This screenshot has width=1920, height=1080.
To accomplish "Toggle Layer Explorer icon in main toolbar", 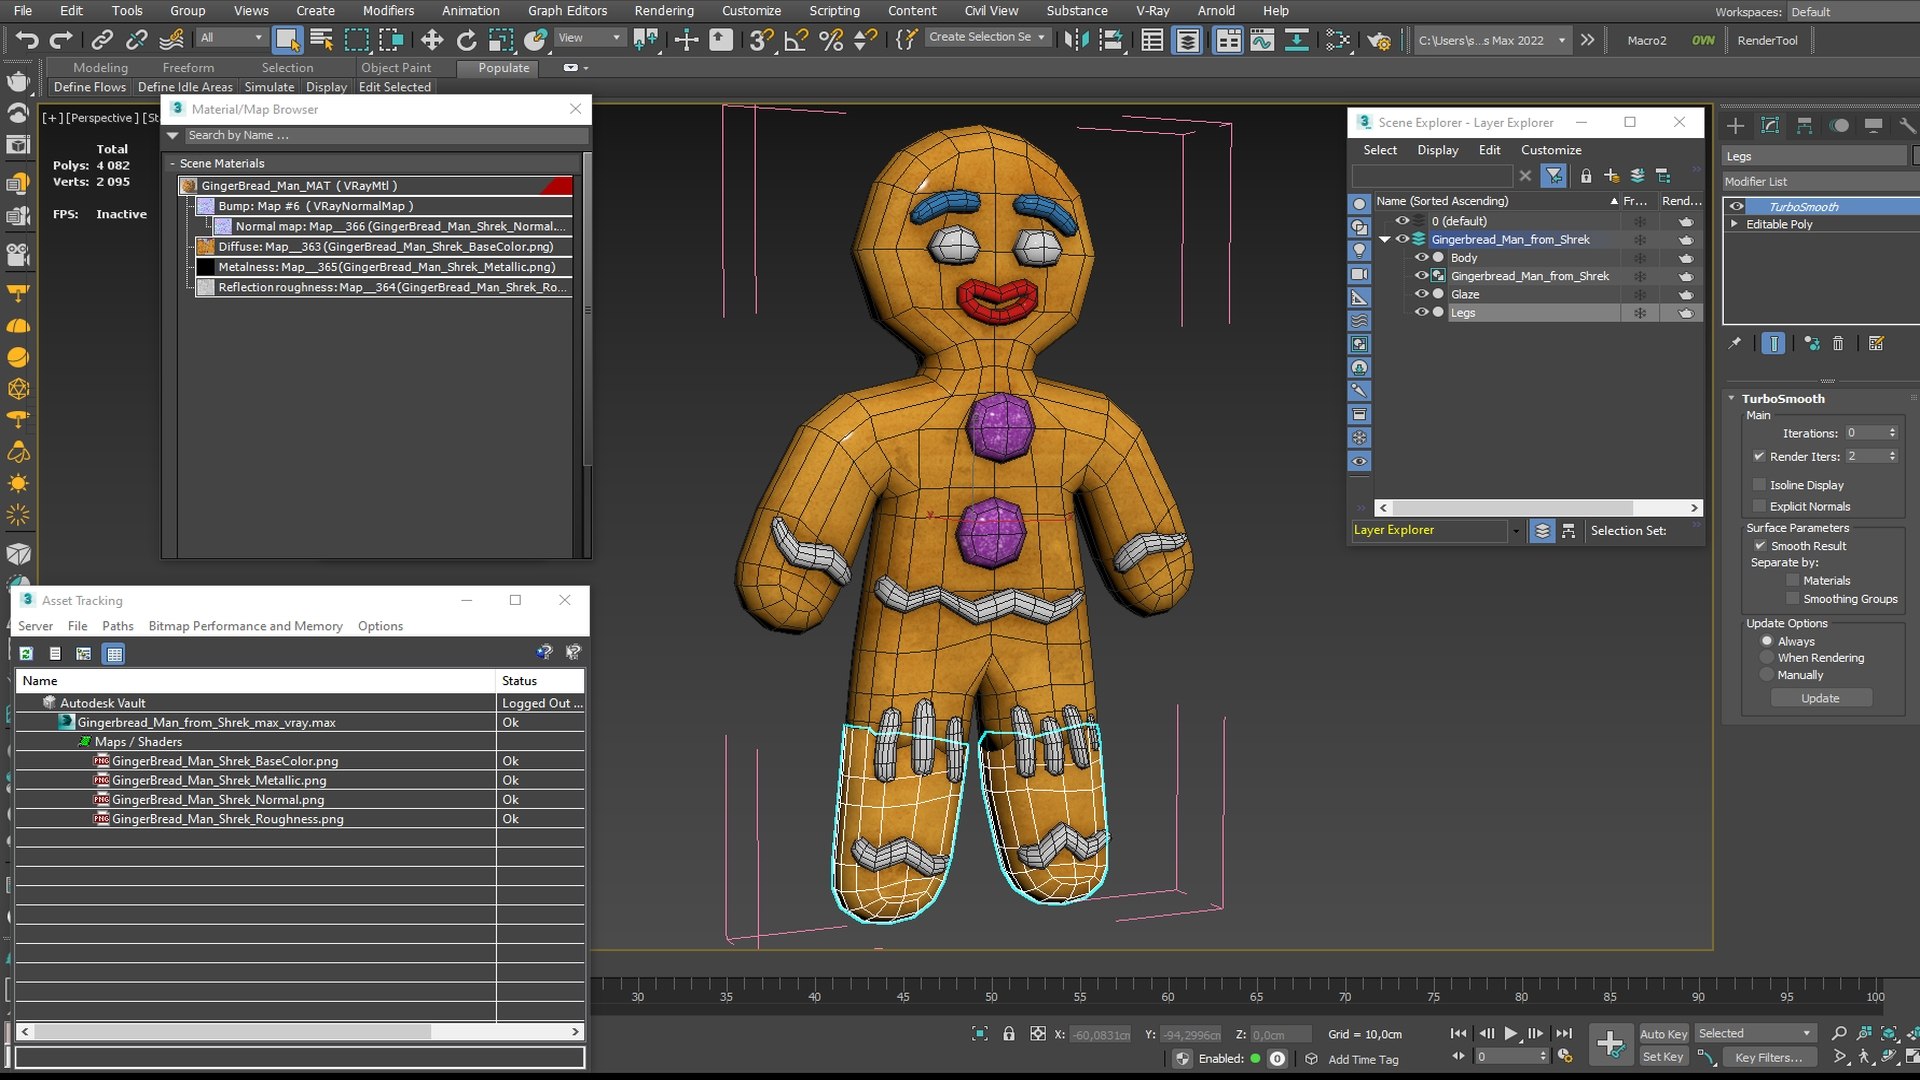I will coord(1187,40).
